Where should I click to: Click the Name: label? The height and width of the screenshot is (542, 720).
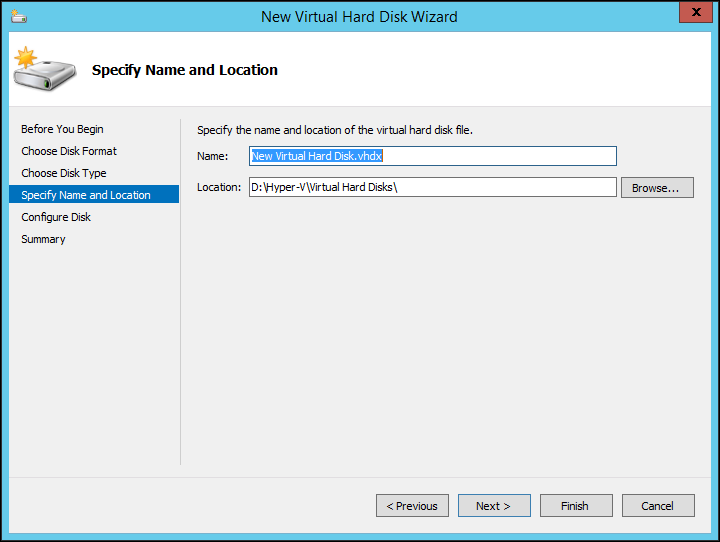tap(212, 156)
